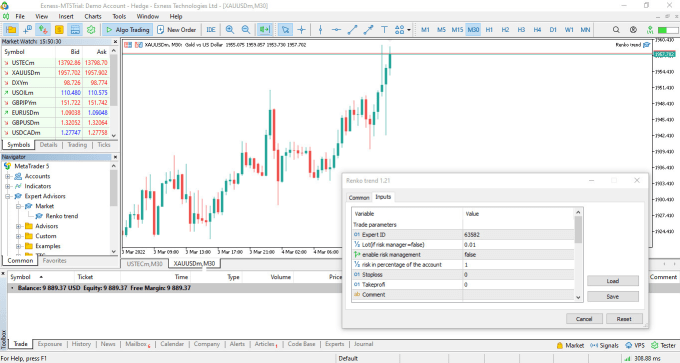The image size is (680, 363).
Task: Switch to the USTECm,M30 chart tab
Action: point(145,264)
